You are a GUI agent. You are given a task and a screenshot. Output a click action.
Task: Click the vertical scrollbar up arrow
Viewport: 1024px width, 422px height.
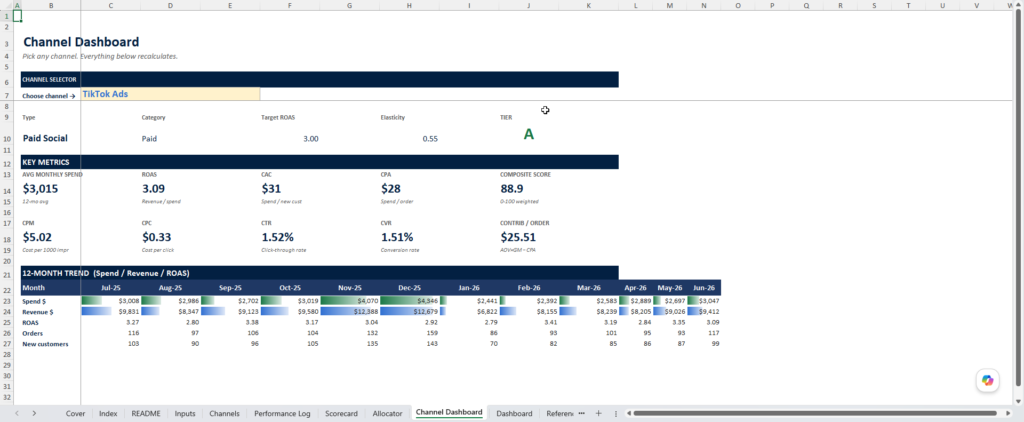(x=1017, y=5)
